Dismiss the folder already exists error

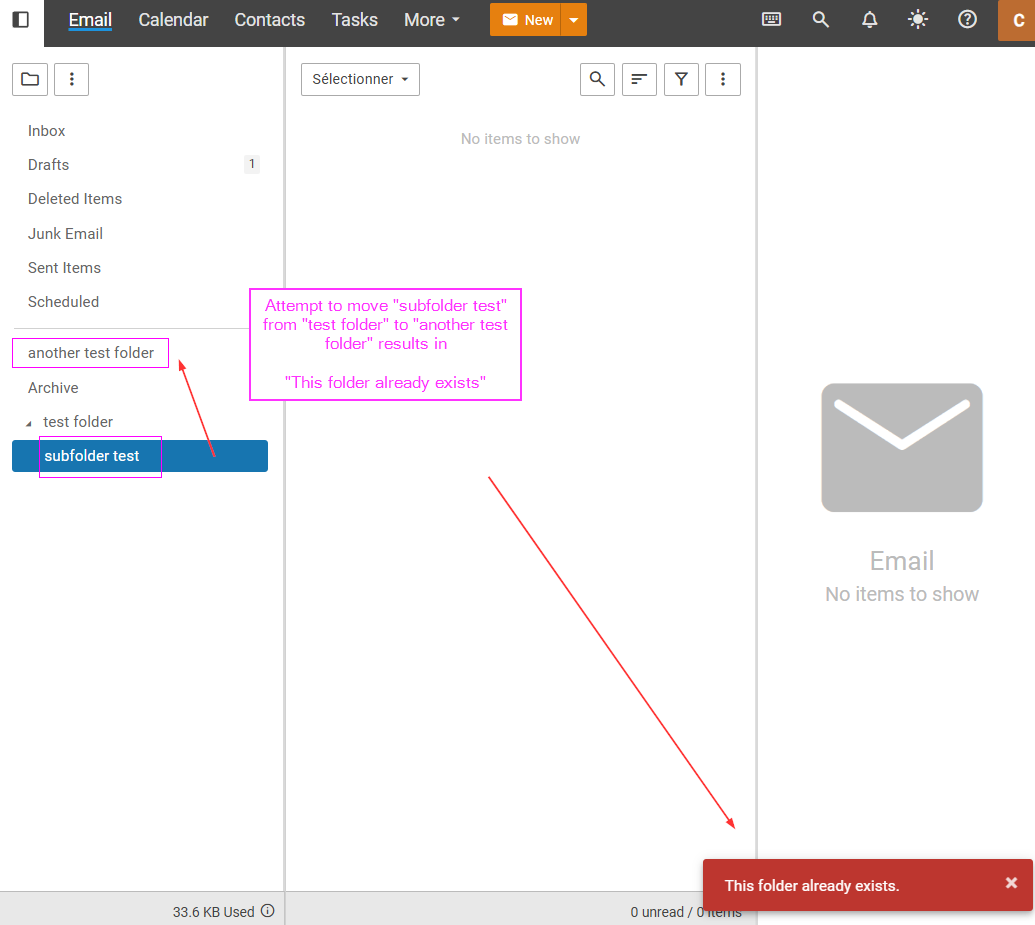tap(1011, 883)
